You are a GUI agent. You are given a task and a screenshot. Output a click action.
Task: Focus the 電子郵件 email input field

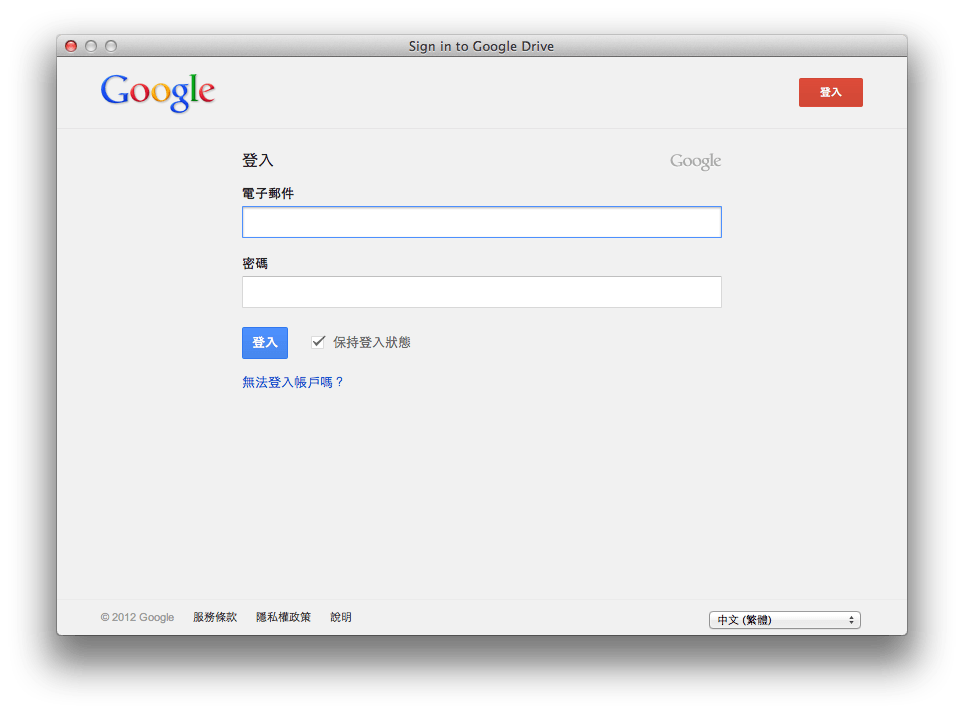point(481,222)
